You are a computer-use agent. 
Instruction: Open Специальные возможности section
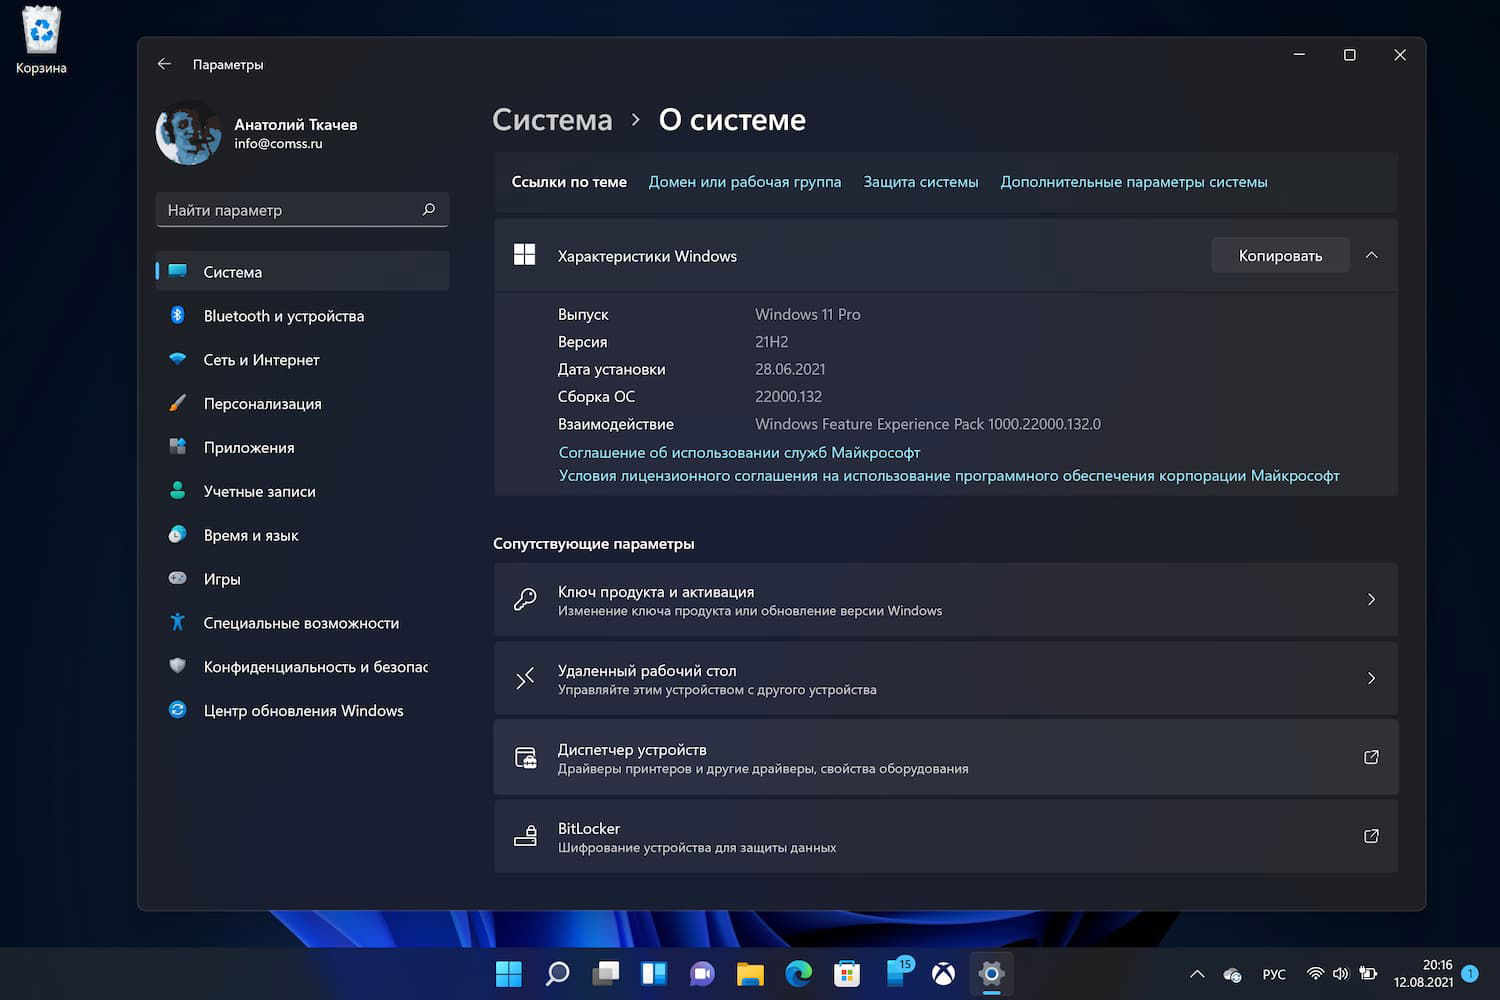pos(300,622)
